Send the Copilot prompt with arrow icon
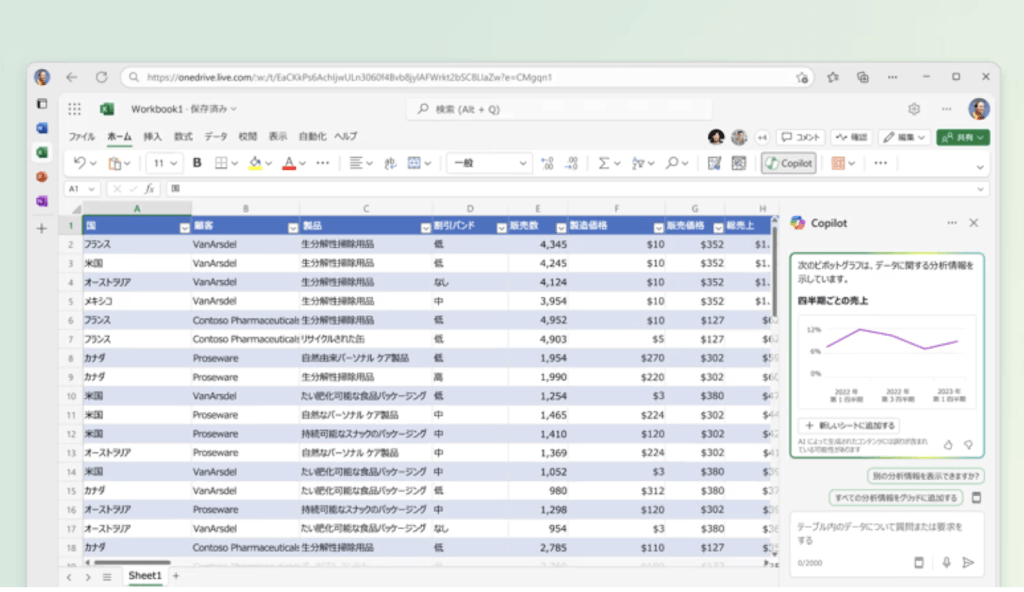This screenshot has width=1024, height=592. click(x=968, y=562)
